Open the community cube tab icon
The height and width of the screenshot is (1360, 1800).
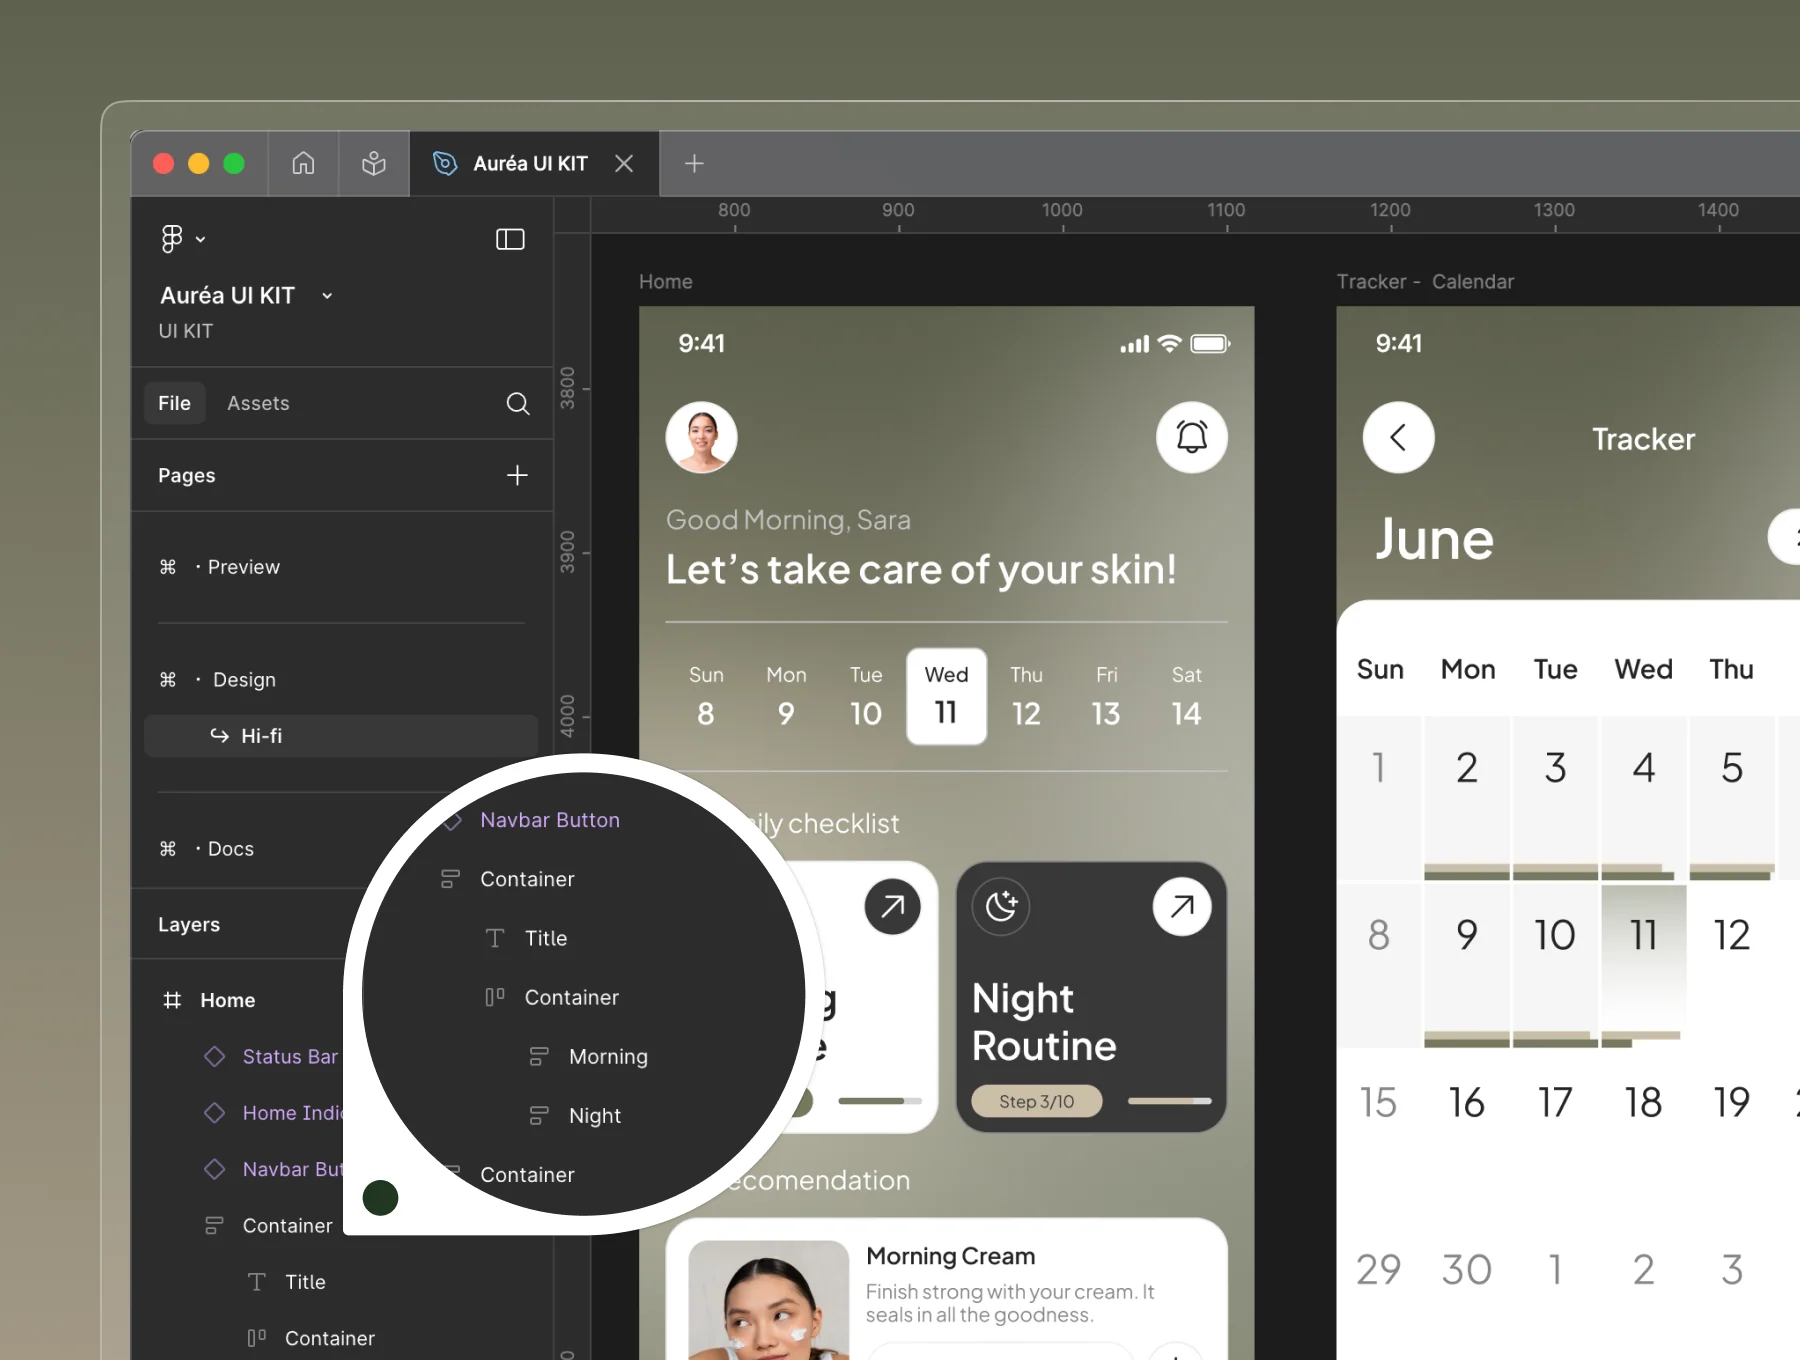(x=374, y=163)
